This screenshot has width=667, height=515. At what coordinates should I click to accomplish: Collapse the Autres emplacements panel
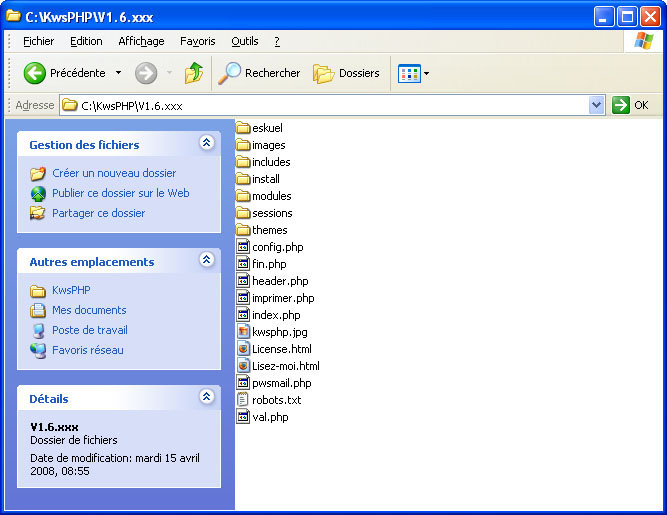[207, 259]
